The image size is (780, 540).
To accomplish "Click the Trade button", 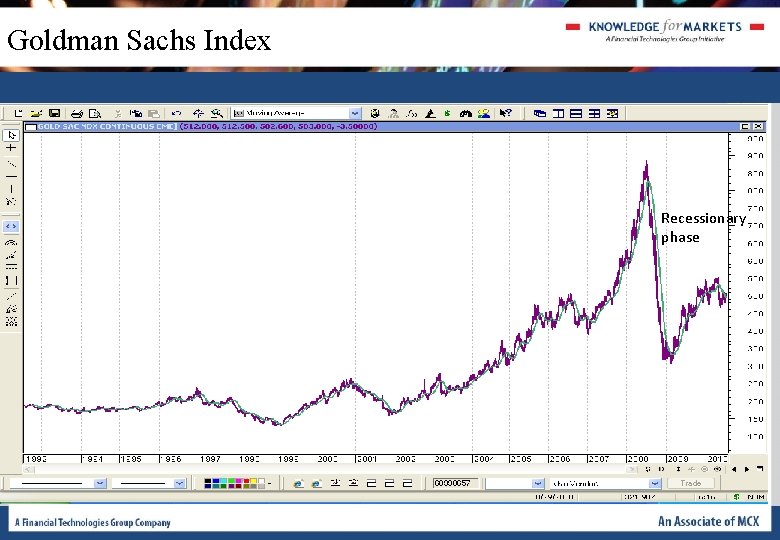I will pos(690,483).
